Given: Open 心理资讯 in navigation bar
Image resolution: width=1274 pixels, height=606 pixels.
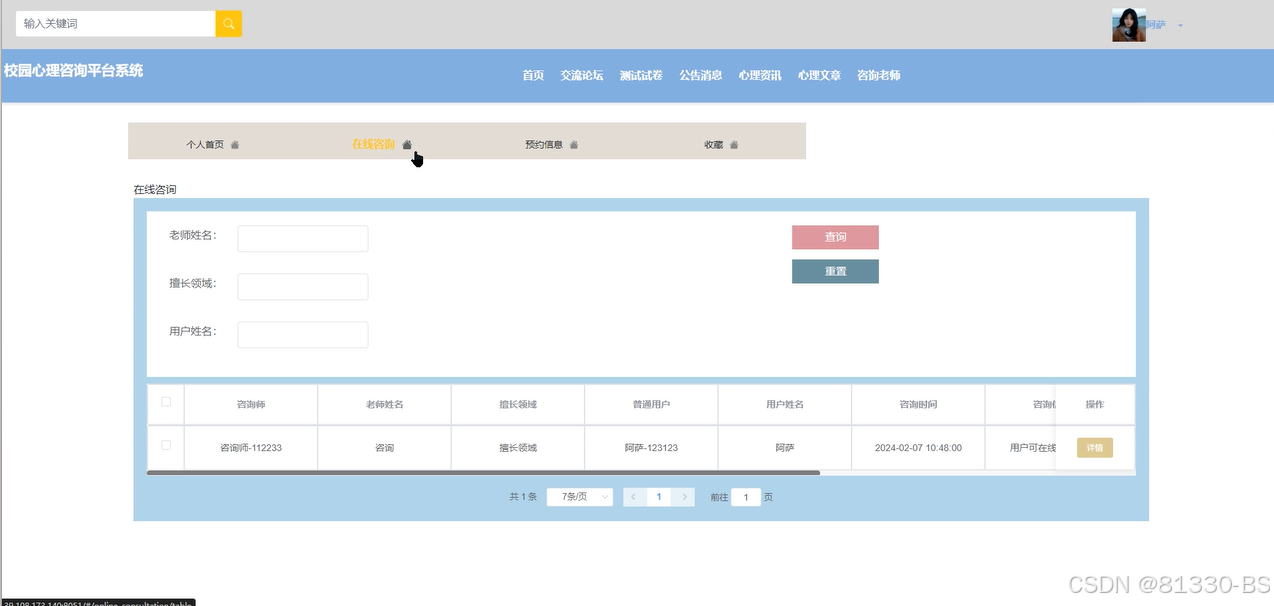Looking at the screenshot, I should [760, 75].
